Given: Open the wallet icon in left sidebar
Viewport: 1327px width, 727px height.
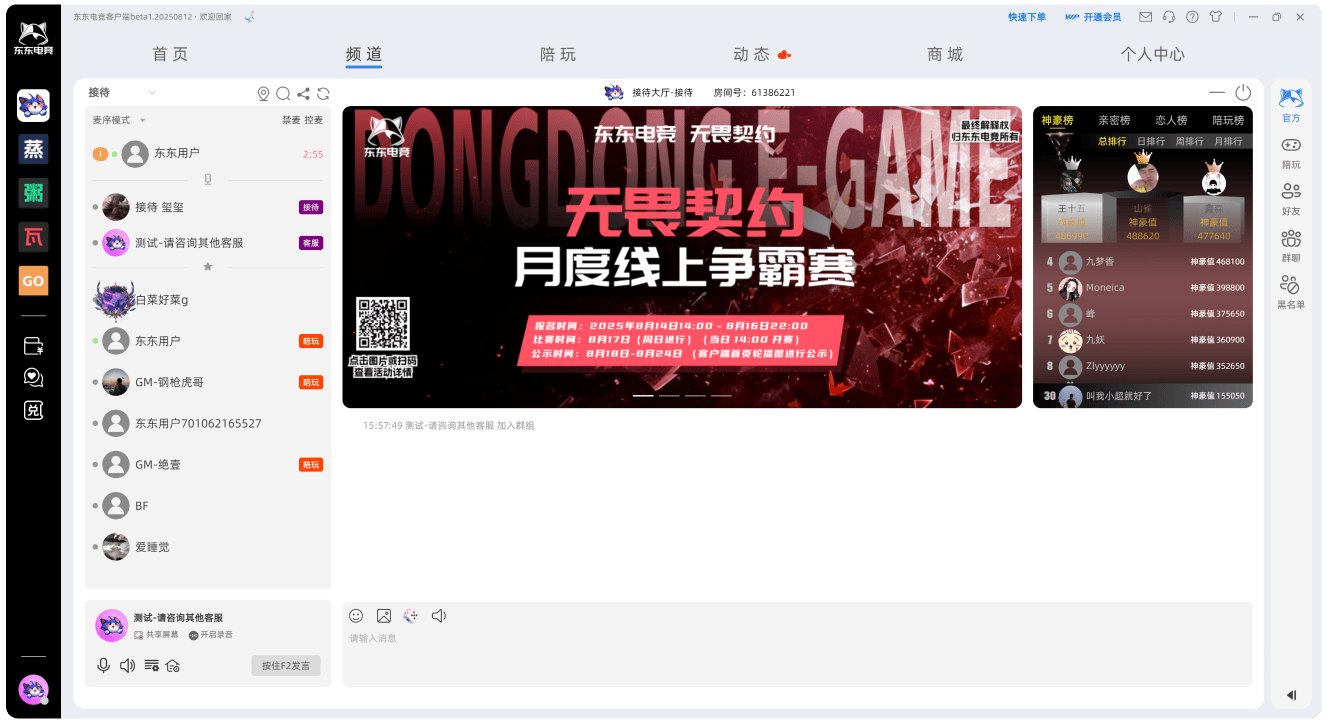Looking at the screenshot, I should (33, 346).
